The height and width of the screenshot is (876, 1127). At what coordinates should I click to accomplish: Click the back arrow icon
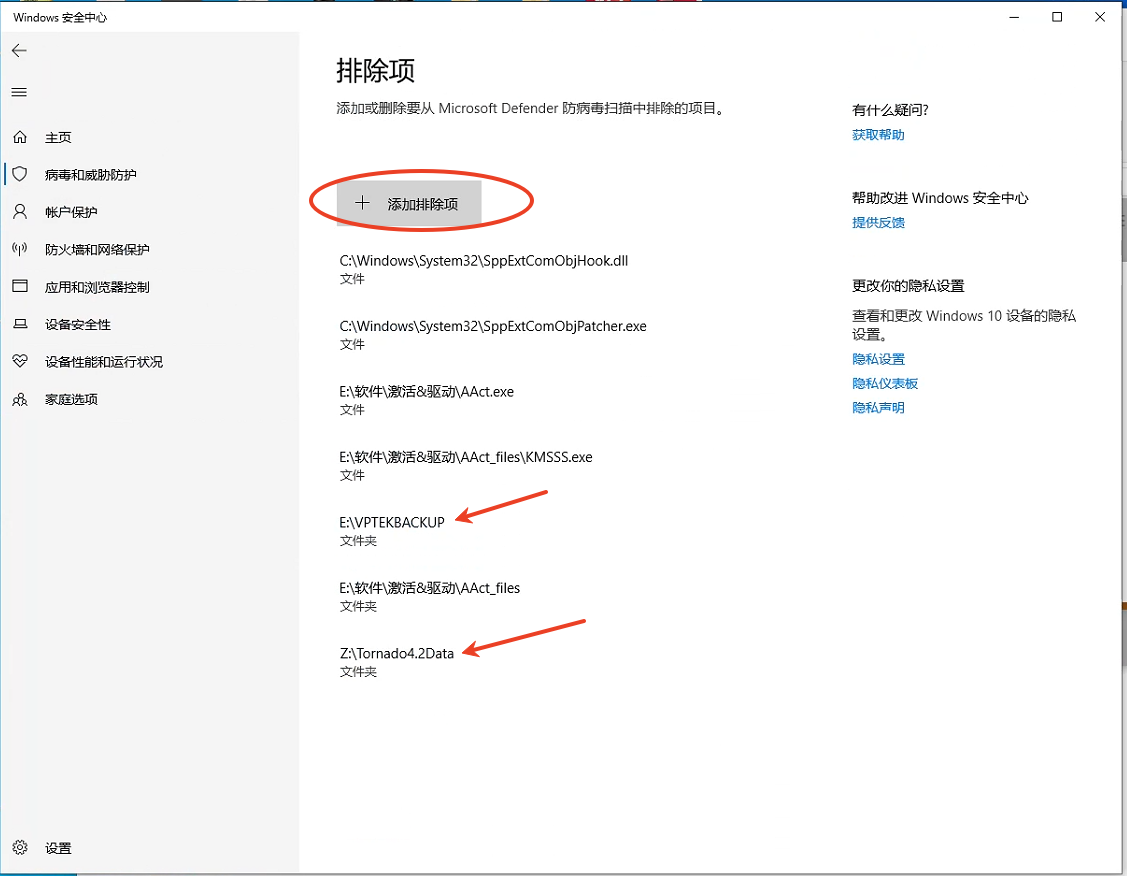(19, 50)
